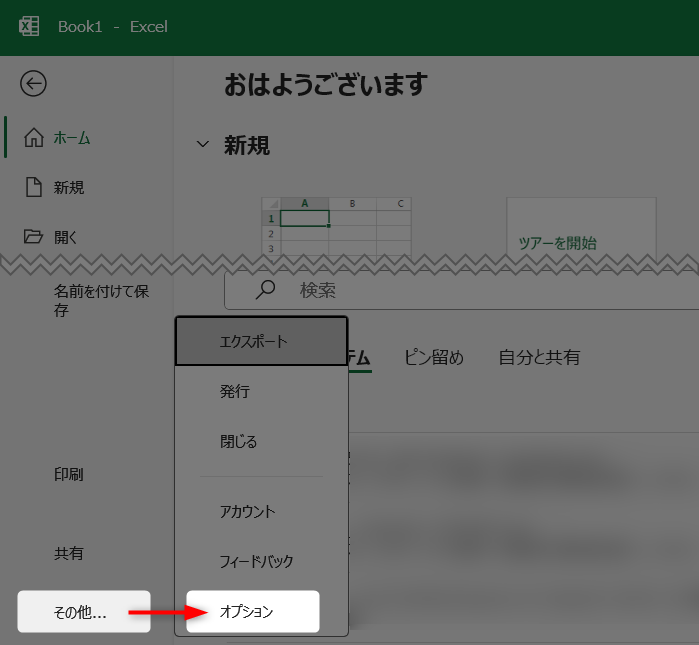The height and width of the screenshot is (645, 699).
Task: Click the おはようございます heading
Action: pos(326,84)
